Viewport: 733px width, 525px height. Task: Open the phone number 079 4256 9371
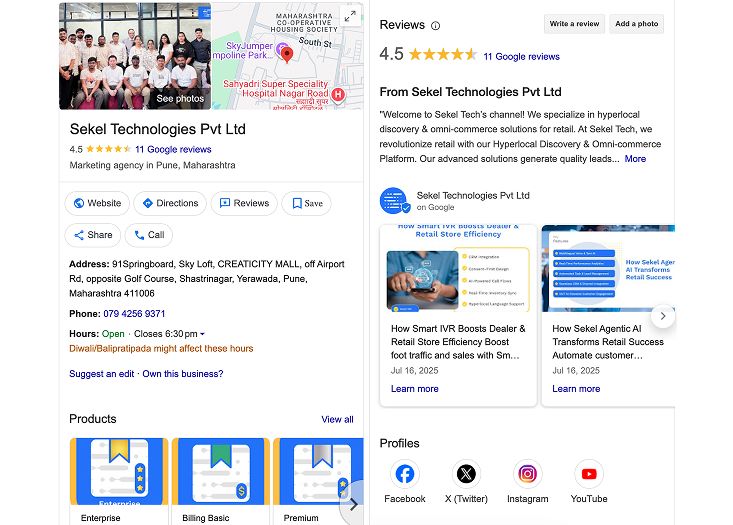click(x=134, y=314)
